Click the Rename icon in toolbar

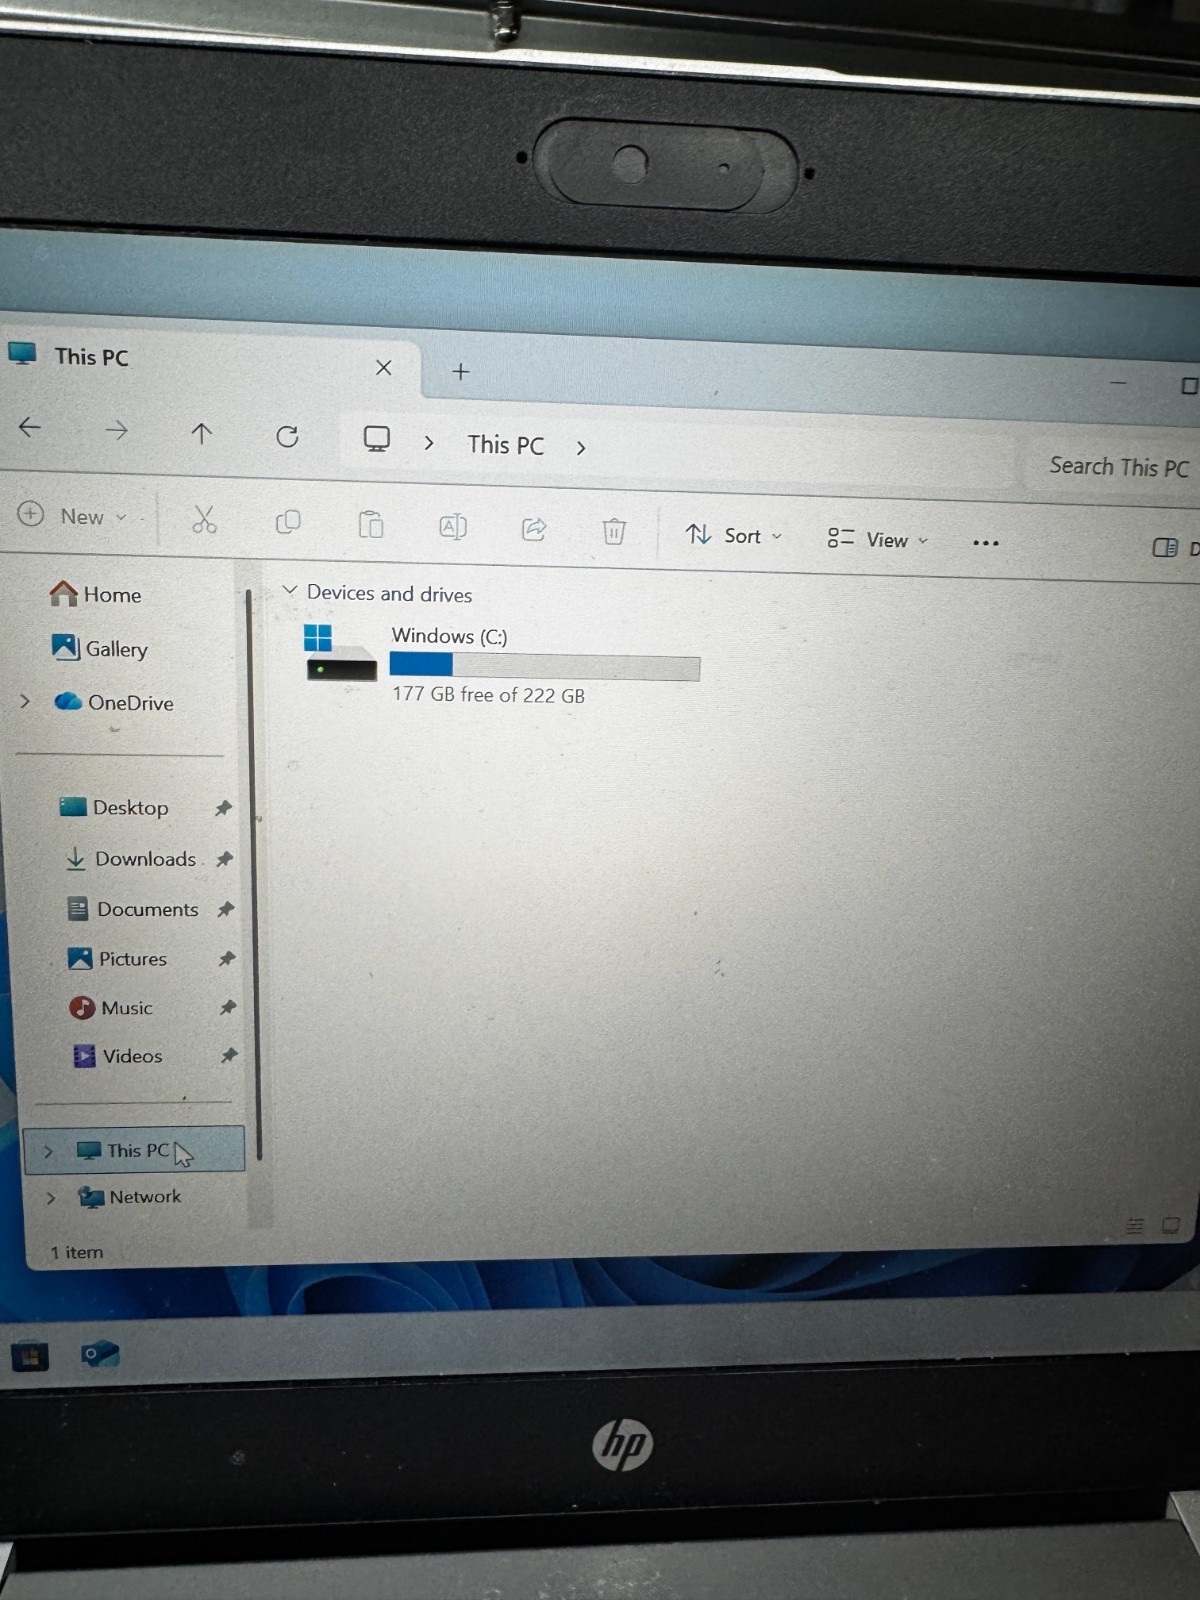pyautogui.click(x=453, y=527)
